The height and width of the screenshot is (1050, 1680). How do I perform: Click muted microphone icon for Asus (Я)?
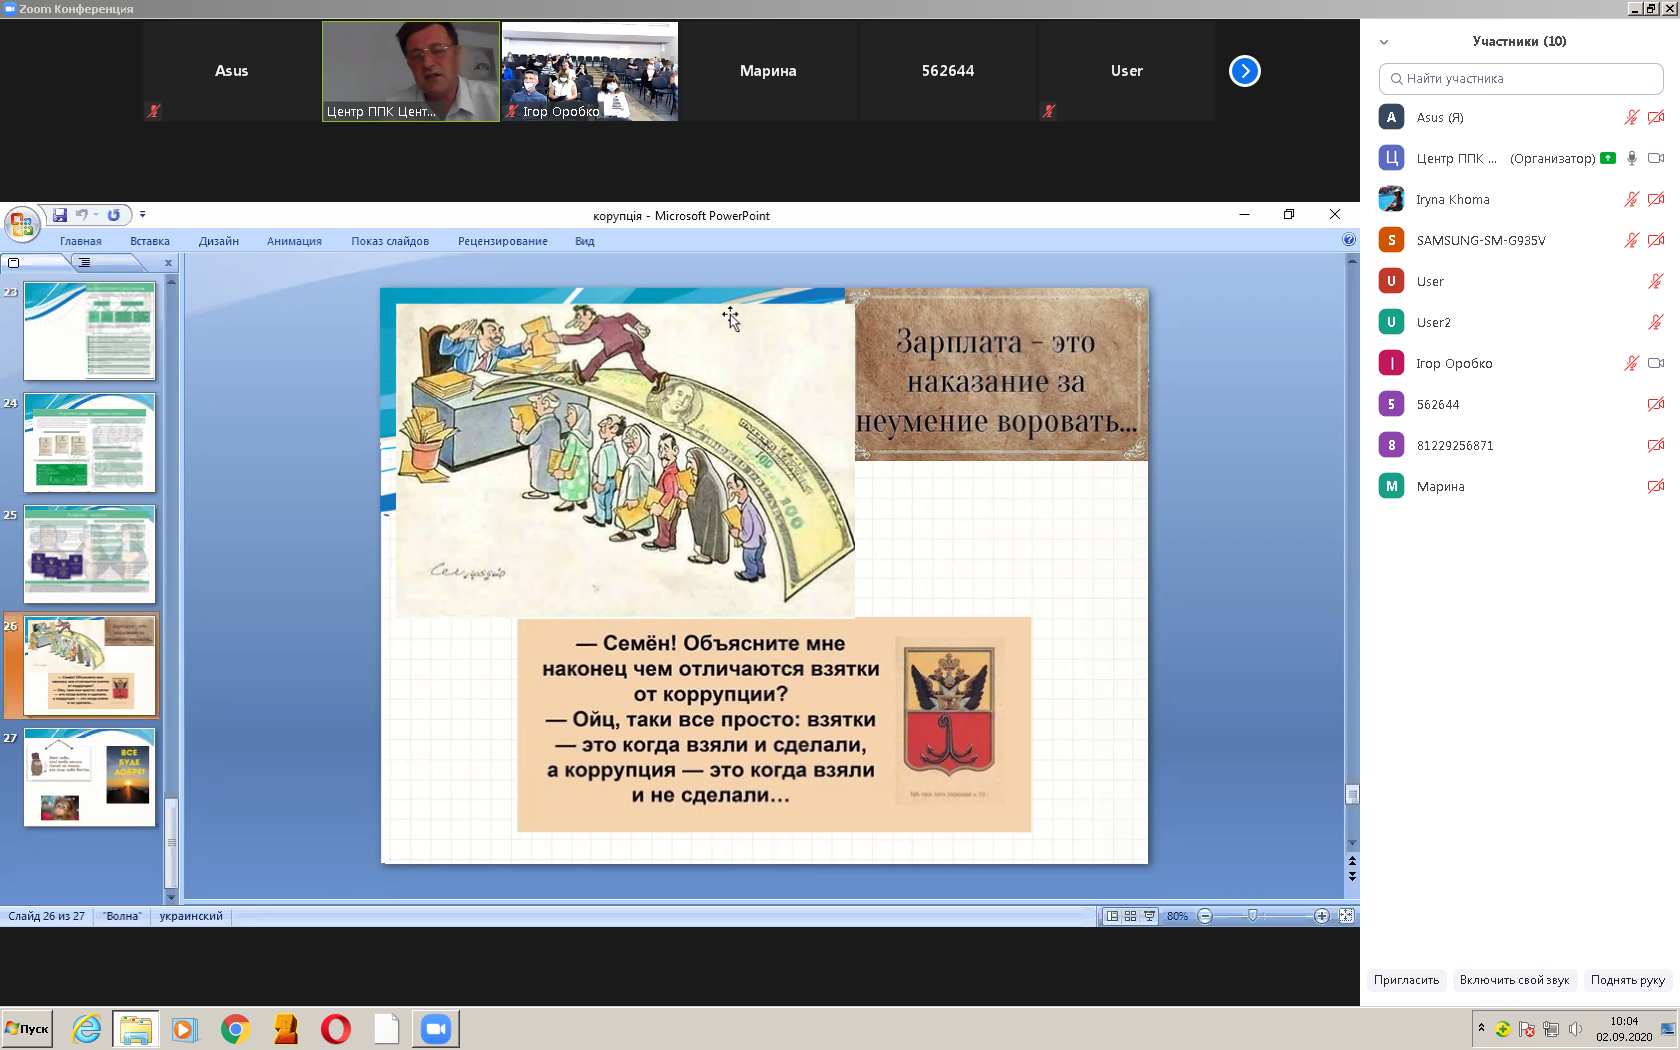tap(1631, 117)
